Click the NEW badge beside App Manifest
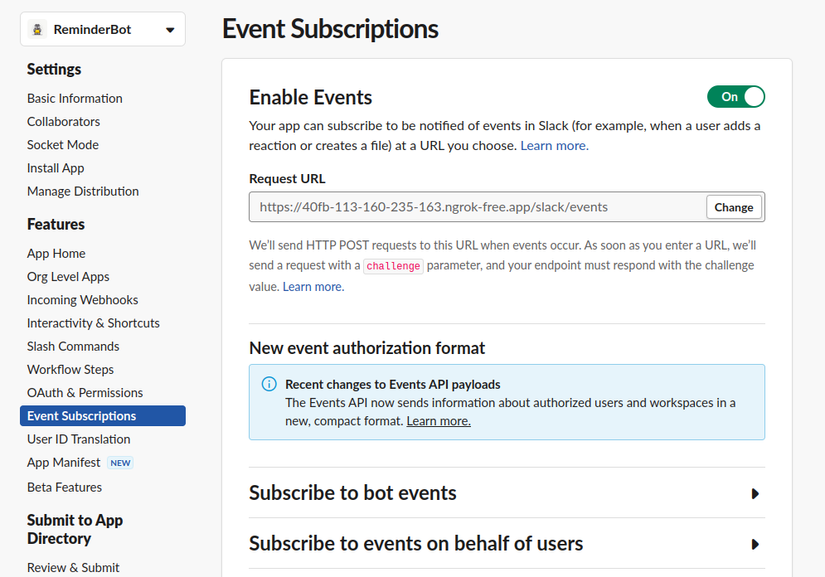This screenshot has width=825, height=577. (120, 463)
